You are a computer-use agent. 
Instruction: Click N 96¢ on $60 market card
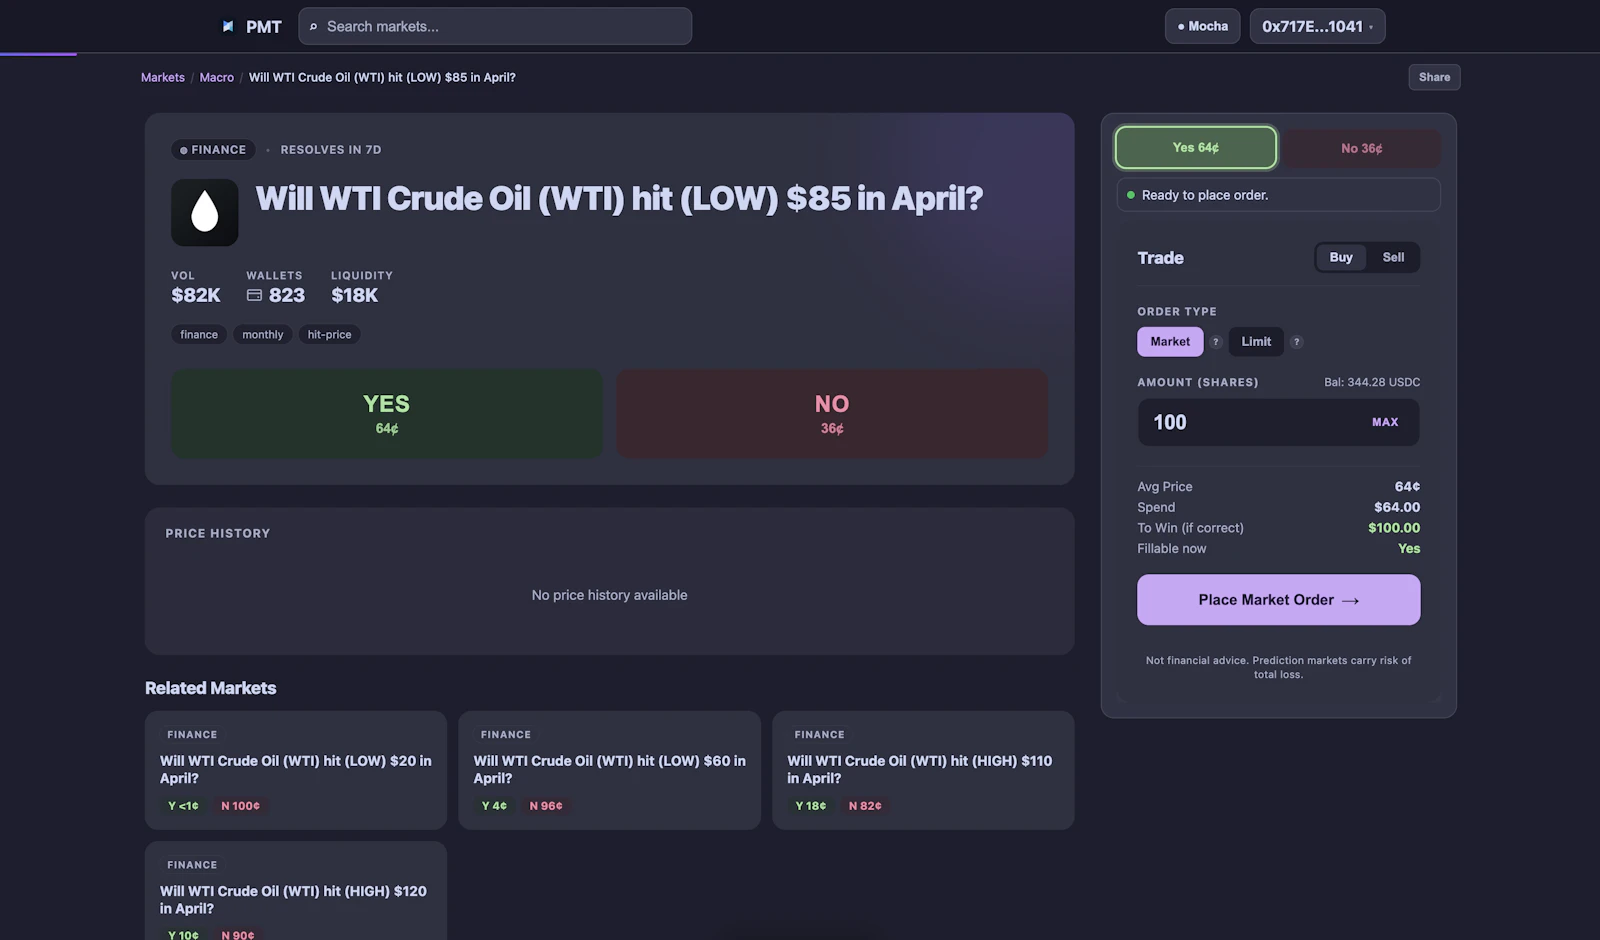coord(546,806)
